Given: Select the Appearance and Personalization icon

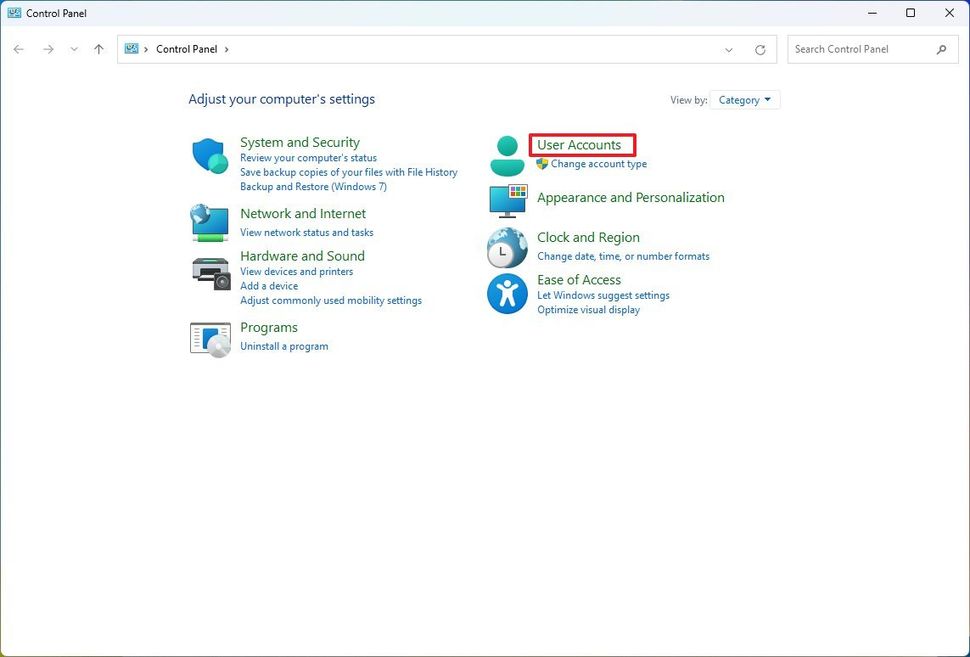Looking at the screenshot, I should [x=507, y=201].
